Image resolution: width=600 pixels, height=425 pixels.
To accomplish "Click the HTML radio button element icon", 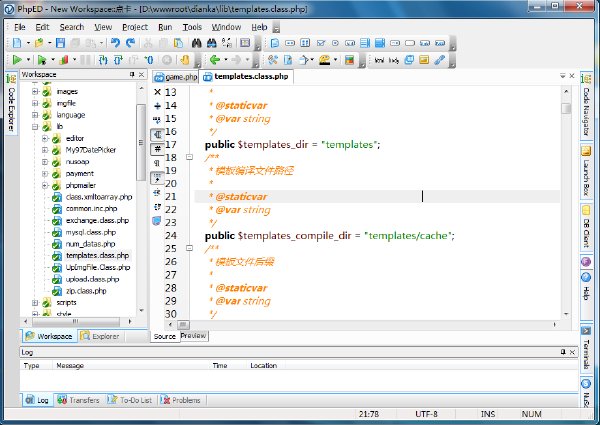I will [x=335, y=43].
